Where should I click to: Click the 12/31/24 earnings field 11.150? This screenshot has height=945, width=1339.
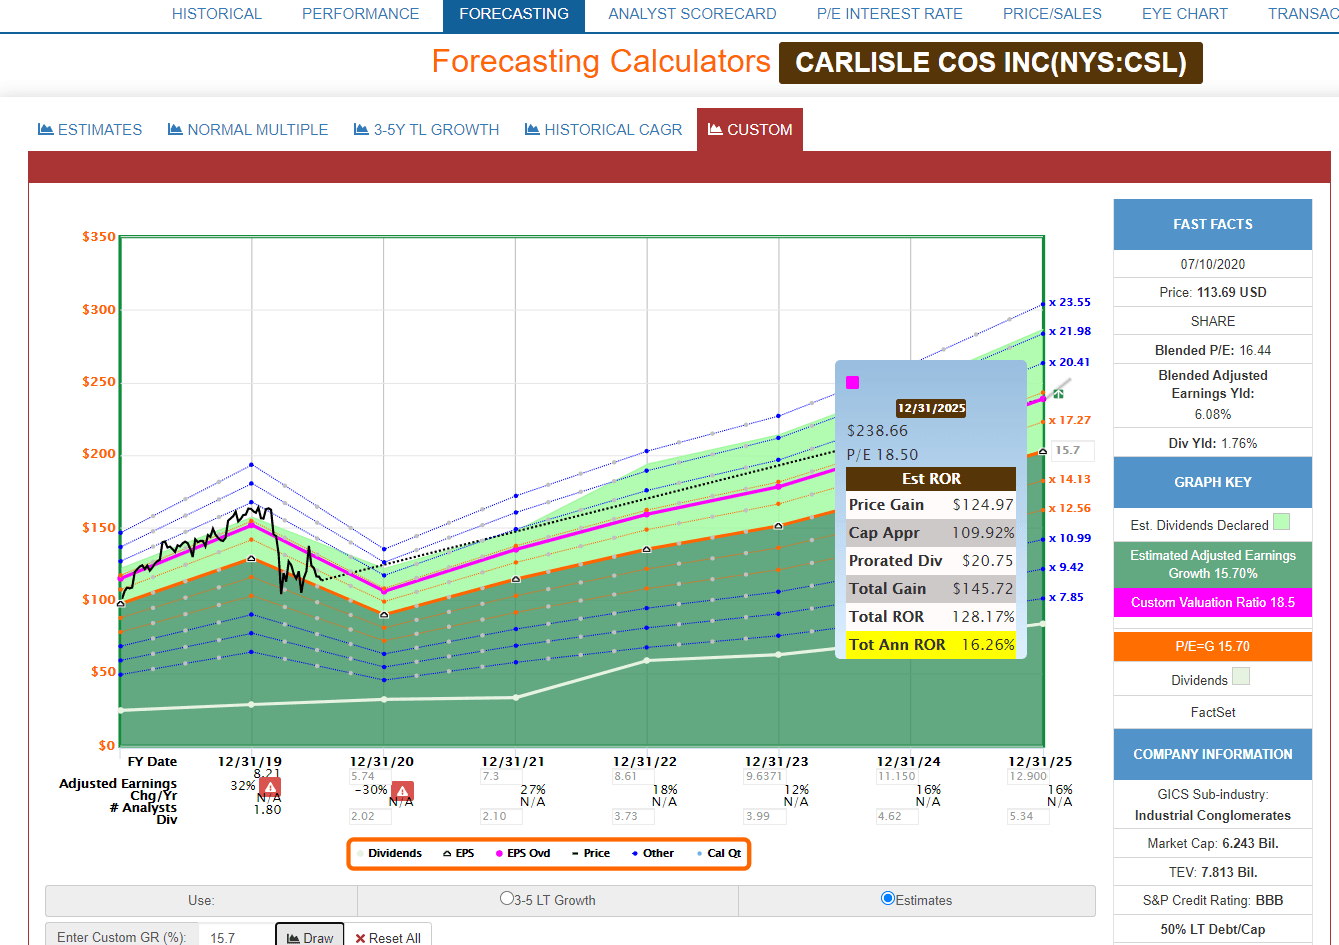(897, 776)
